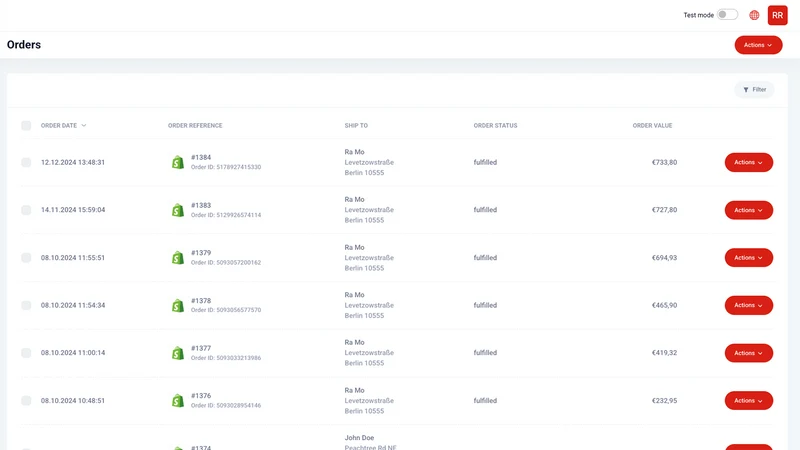Open order reference #1376
The width and height of the screenshot is (800, 450).
201,395
